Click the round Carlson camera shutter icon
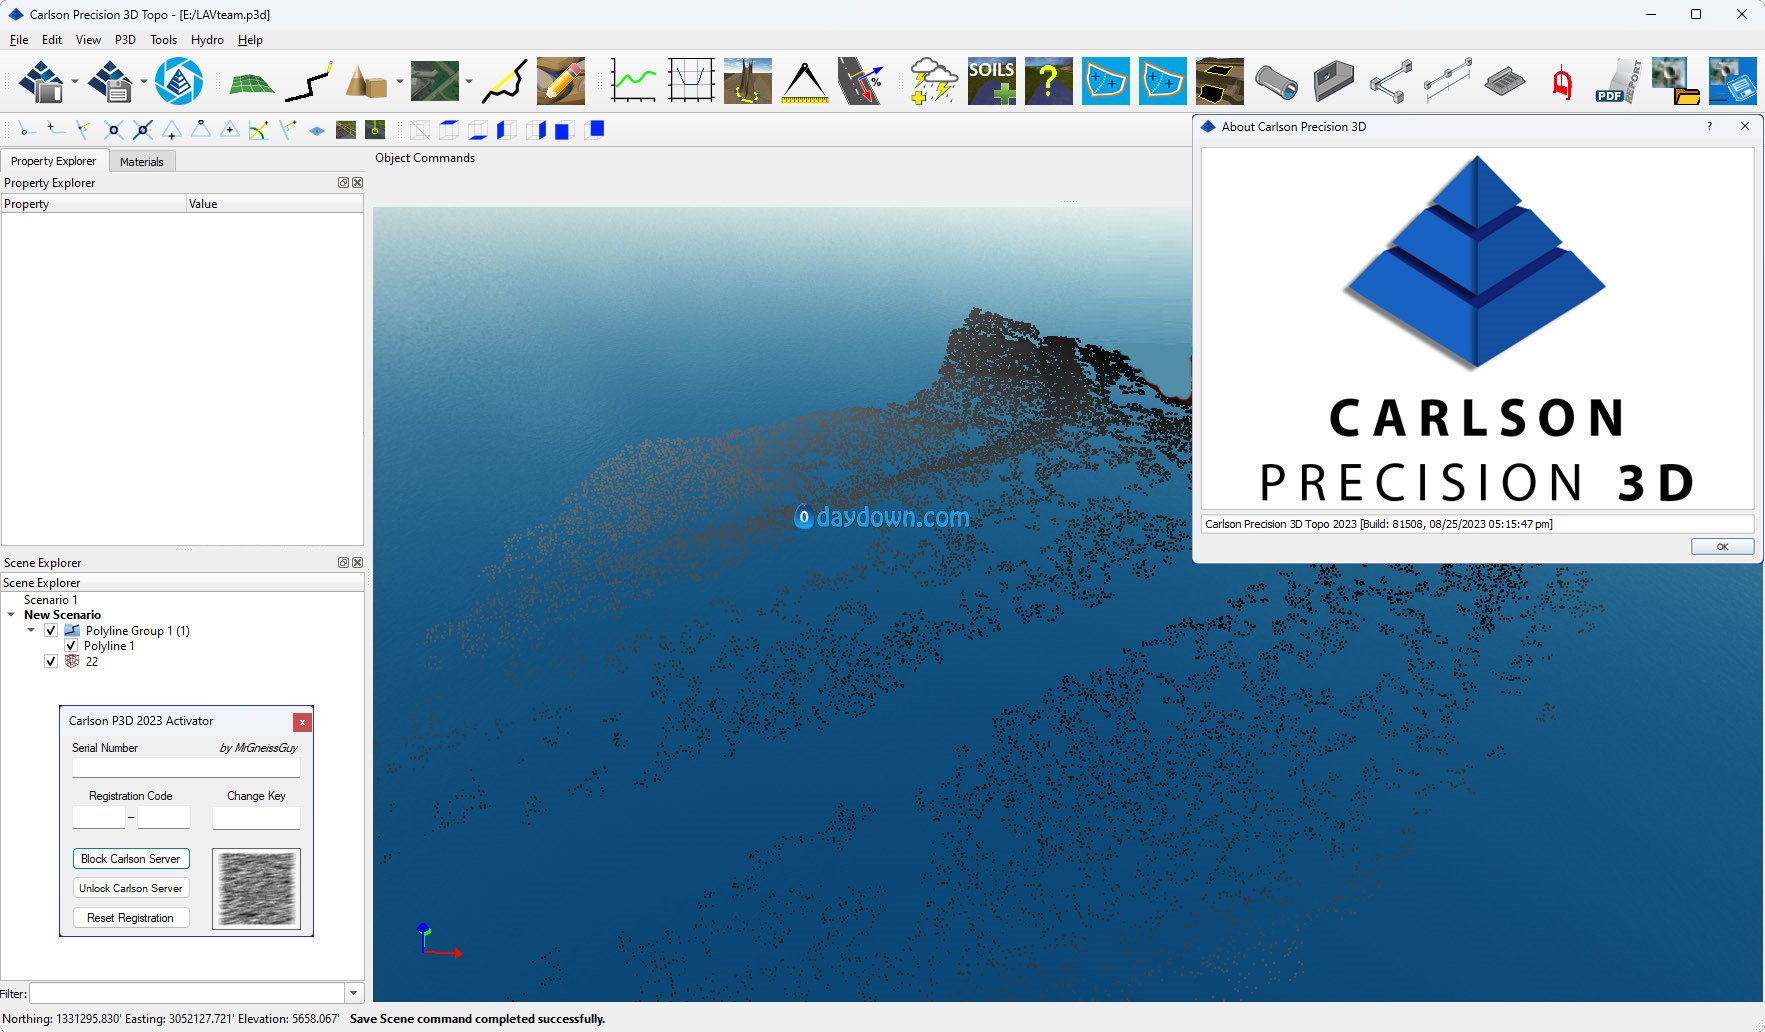 click(x=179, y=81)
